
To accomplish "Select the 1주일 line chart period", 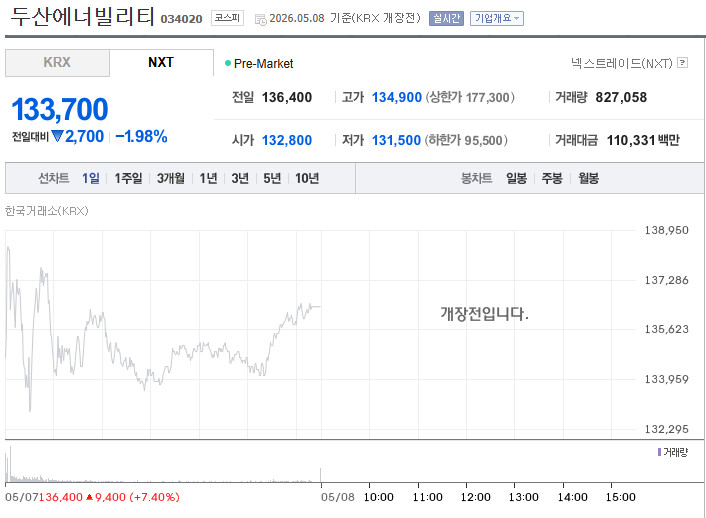I will click(x=128, y=178).
